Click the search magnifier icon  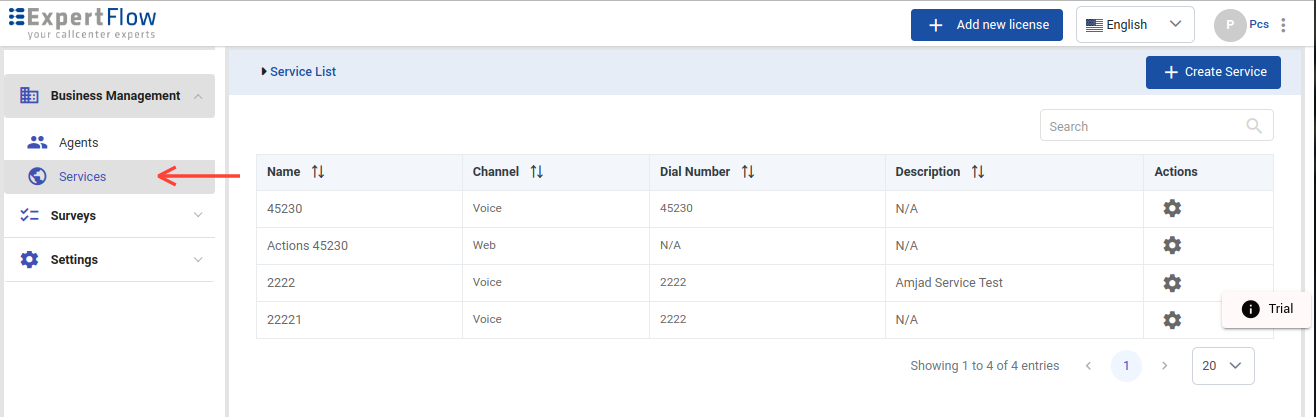coord(1254,126)
